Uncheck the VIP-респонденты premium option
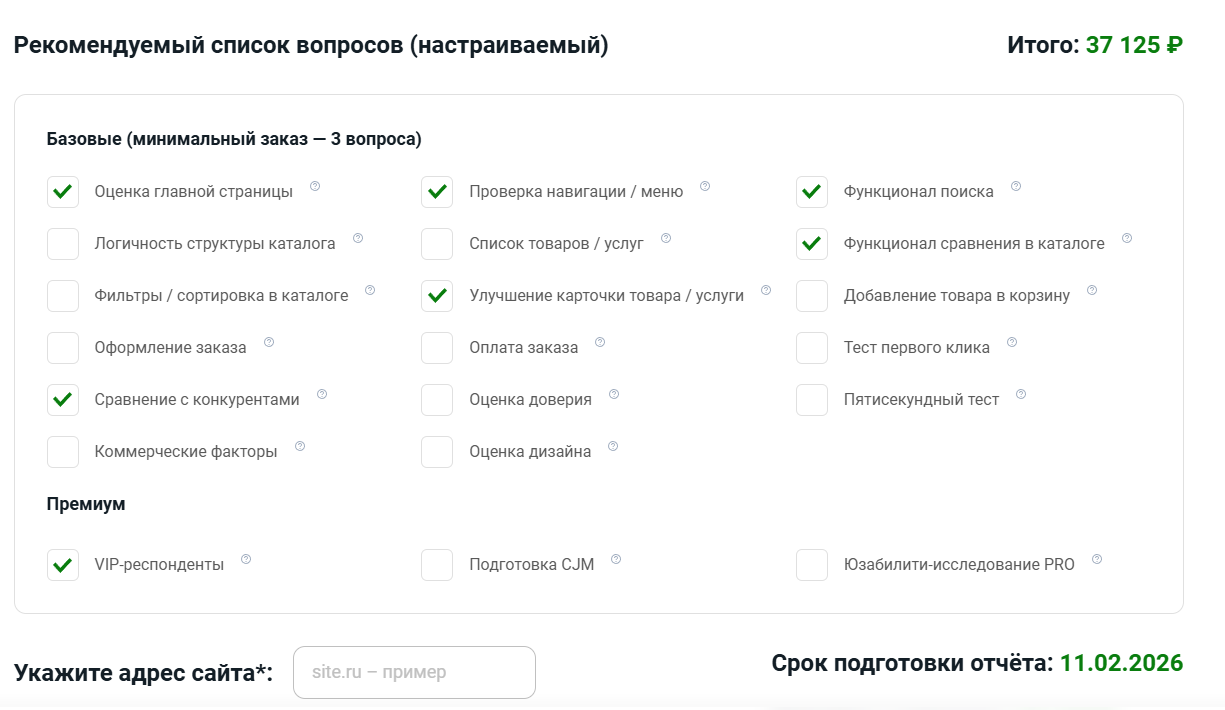 click(x=62, y=564)
